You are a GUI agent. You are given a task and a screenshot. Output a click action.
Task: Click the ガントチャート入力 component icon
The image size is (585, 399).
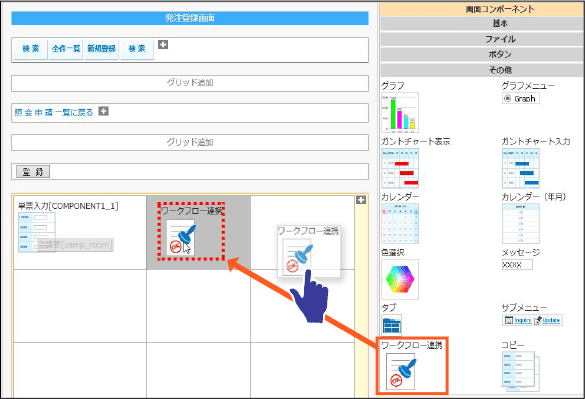(520, 168)
